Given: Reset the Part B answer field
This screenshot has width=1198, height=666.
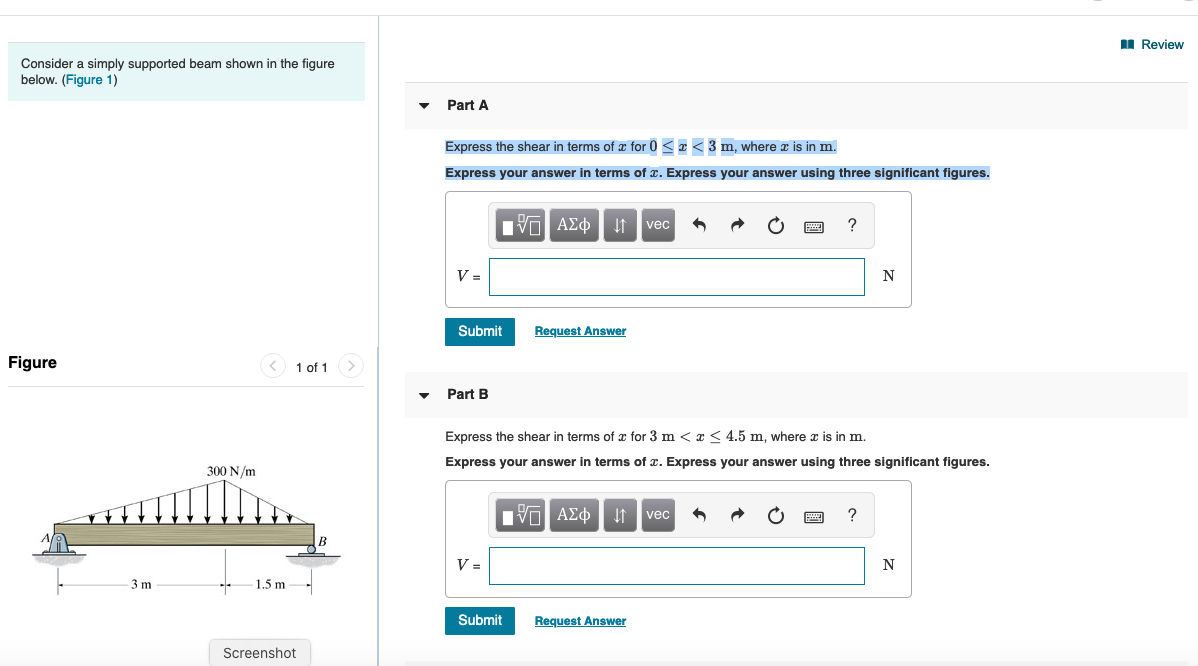Looking at the screenshot, I should pos(775,516).
